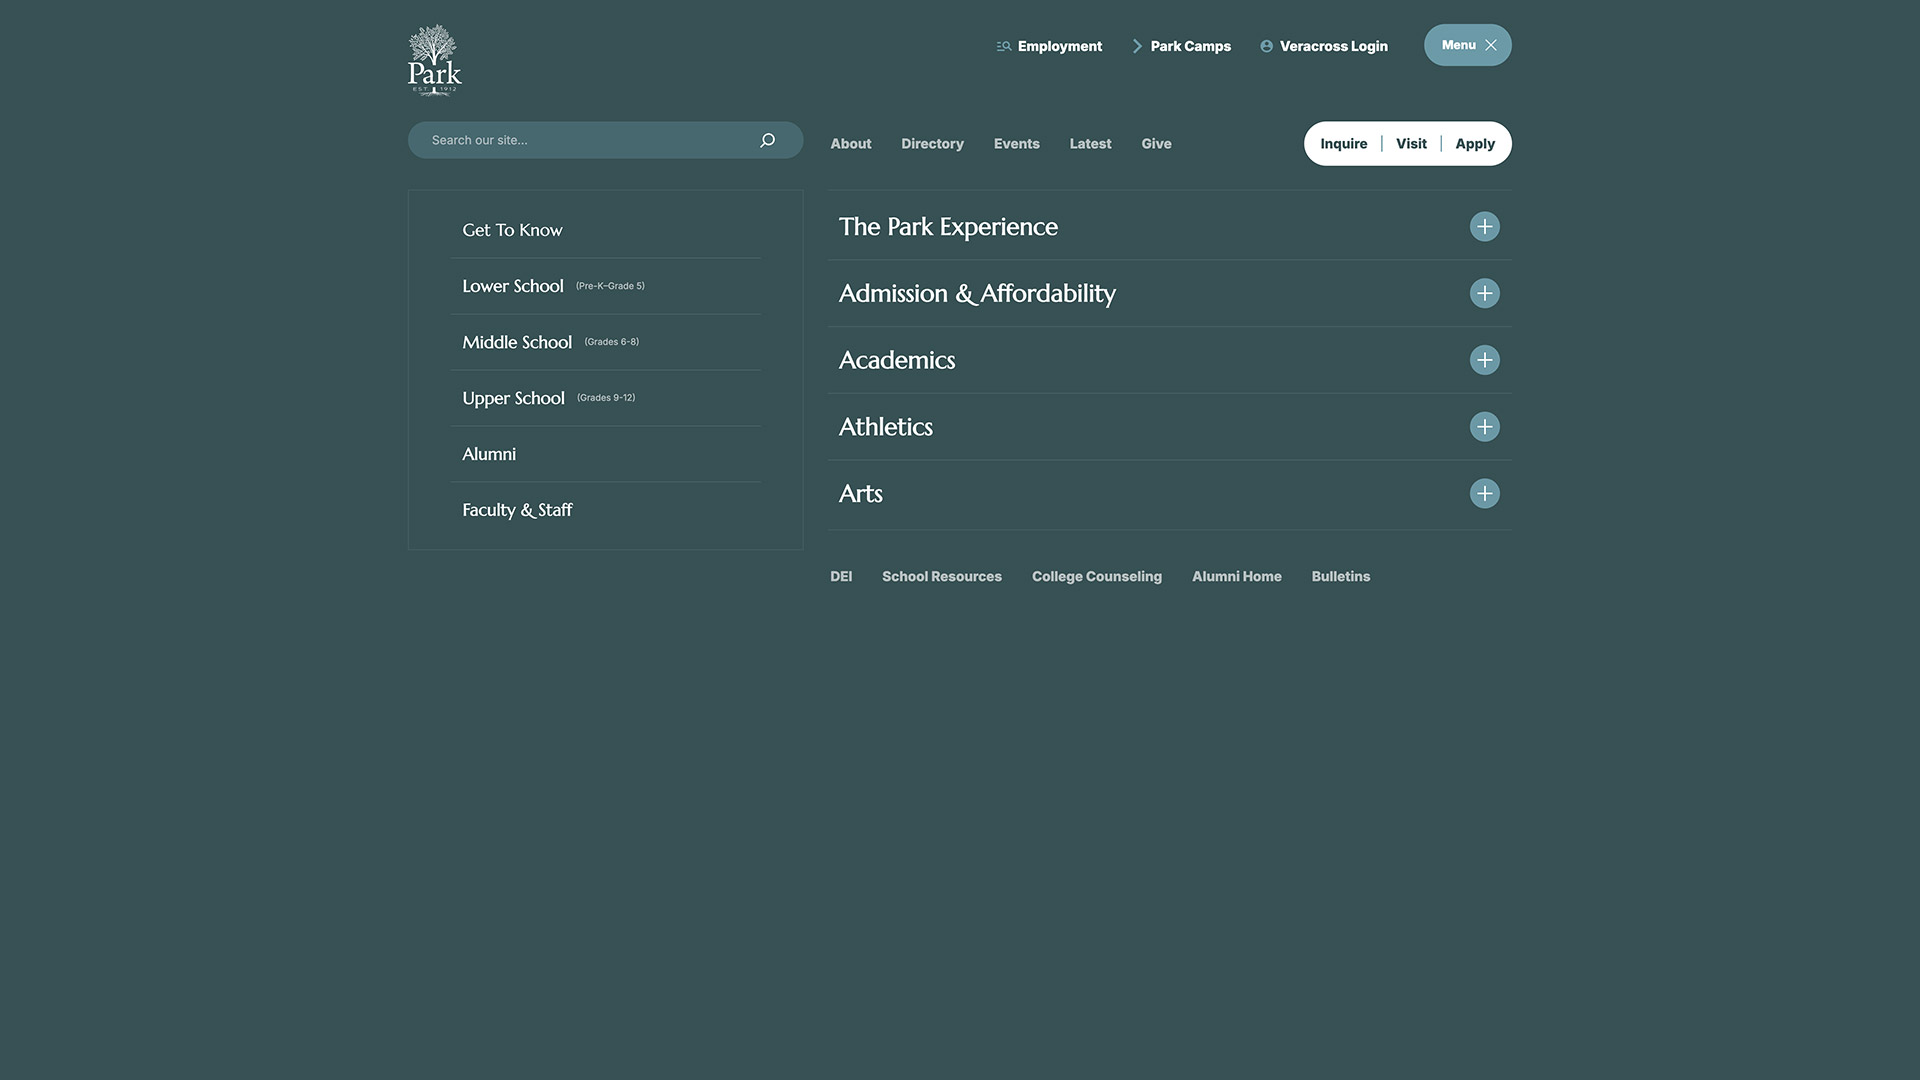Screen dimensions: 1920x1080
Task: Click the Apply button
Action: click(x=1474, y=144)
